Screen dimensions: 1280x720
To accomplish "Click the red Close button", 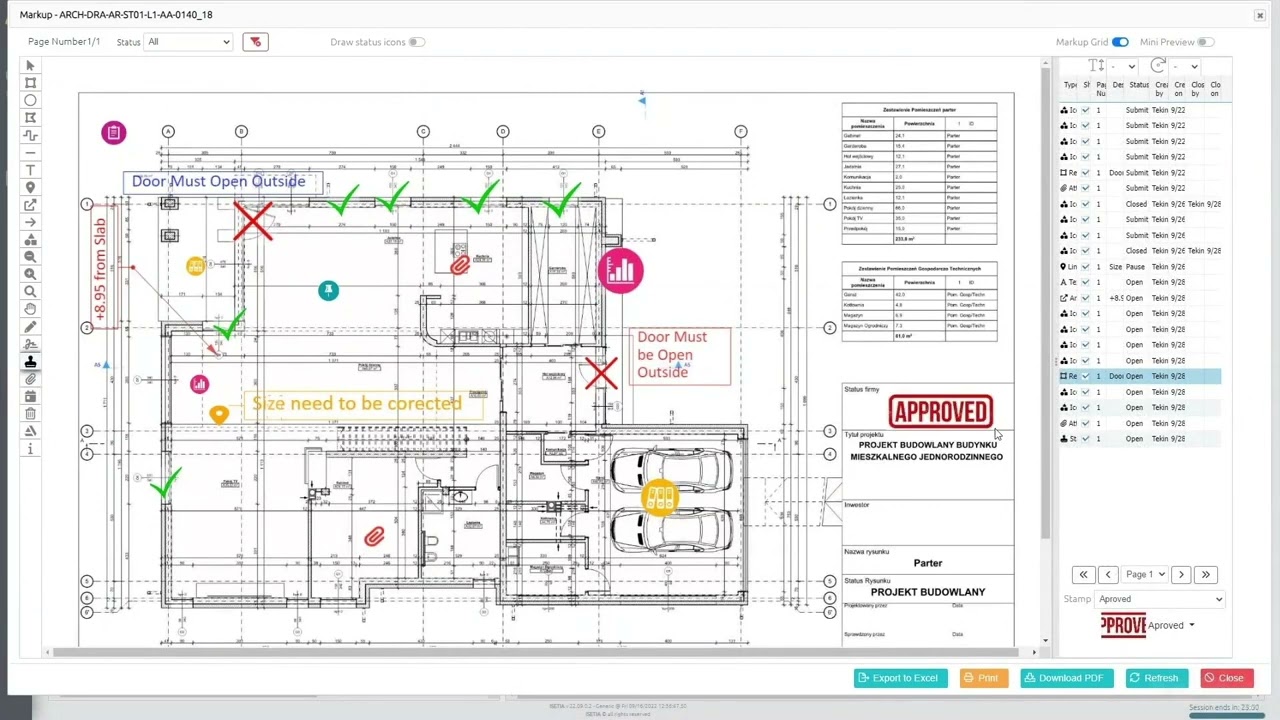I will click(1225, 678).
